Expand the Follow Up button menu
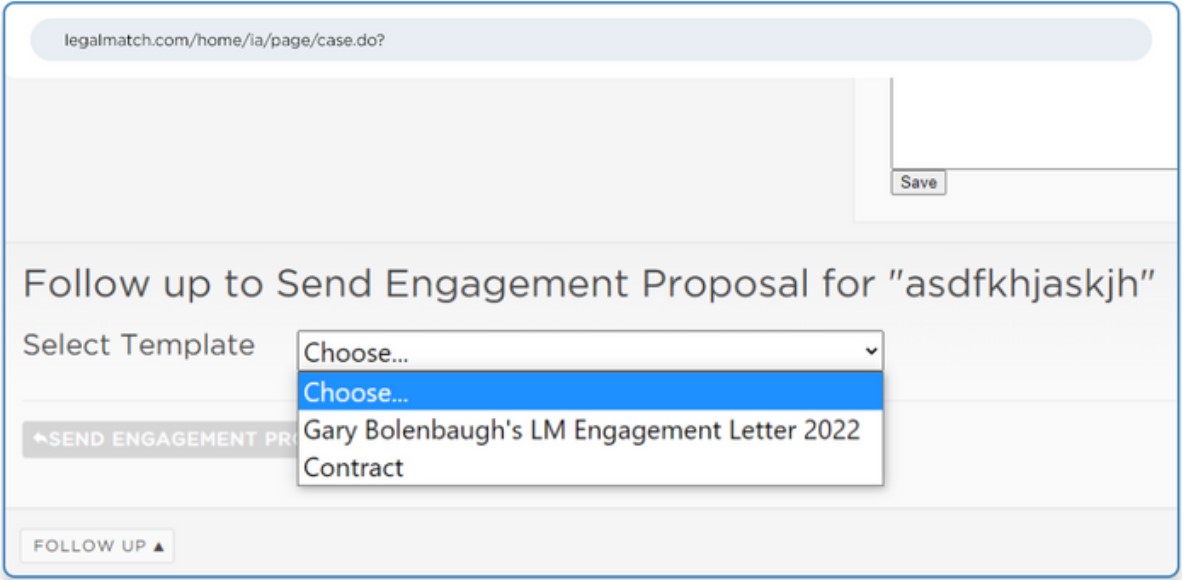This screenshot has height=580, width=1182. click(97, 546)
